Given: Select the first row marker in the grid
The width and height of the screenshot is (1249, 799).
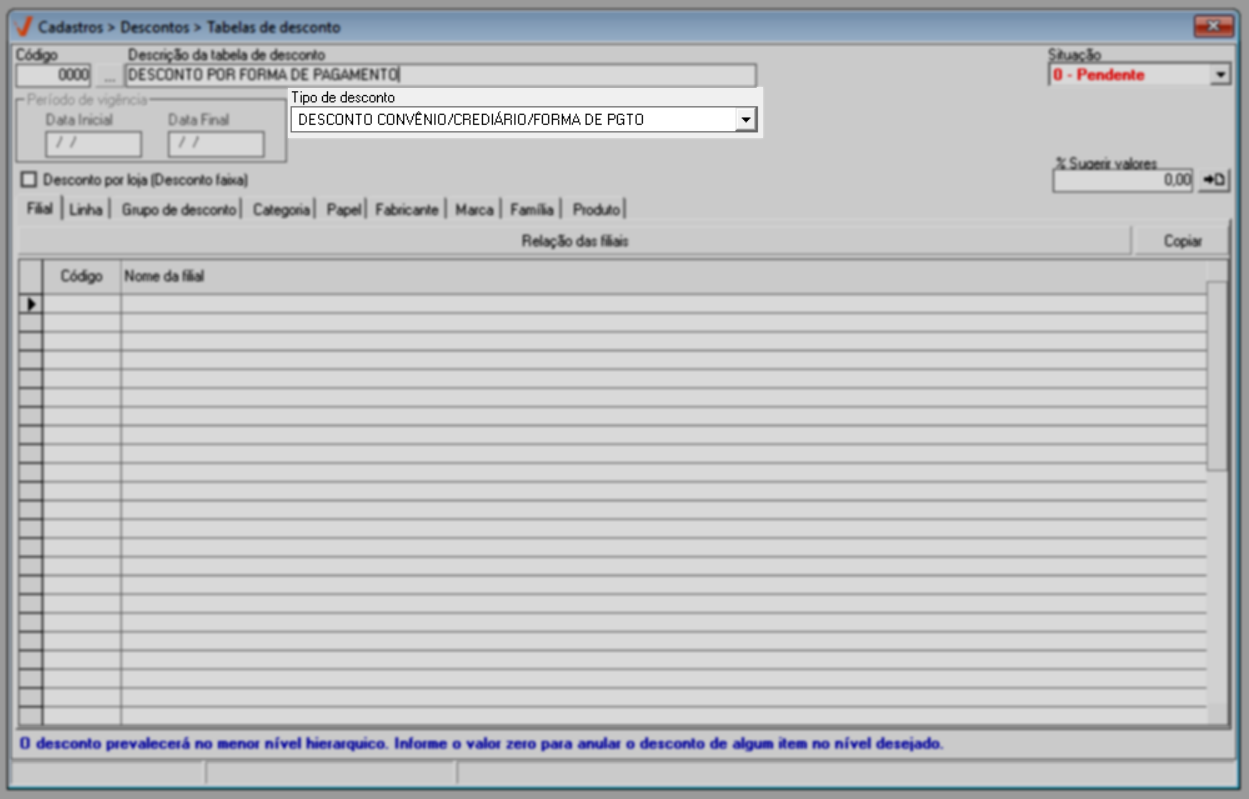Looking at the screenshot, I should pyautogui.click(x=31, y=303).
